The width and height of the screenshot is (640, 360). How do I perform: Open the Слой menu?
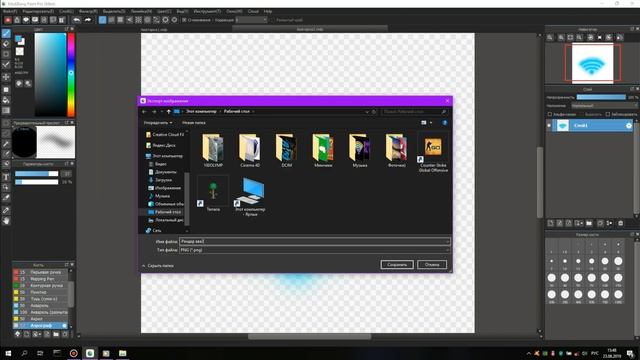click(67, 11)
